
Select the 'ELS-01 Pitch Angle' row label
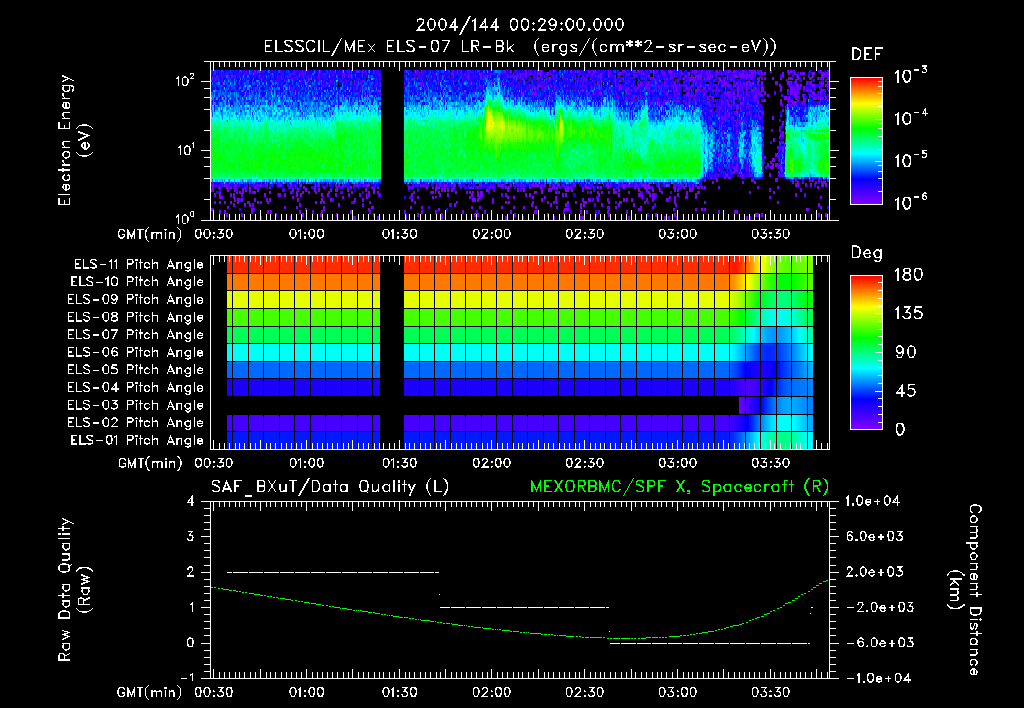click(137, 440)
